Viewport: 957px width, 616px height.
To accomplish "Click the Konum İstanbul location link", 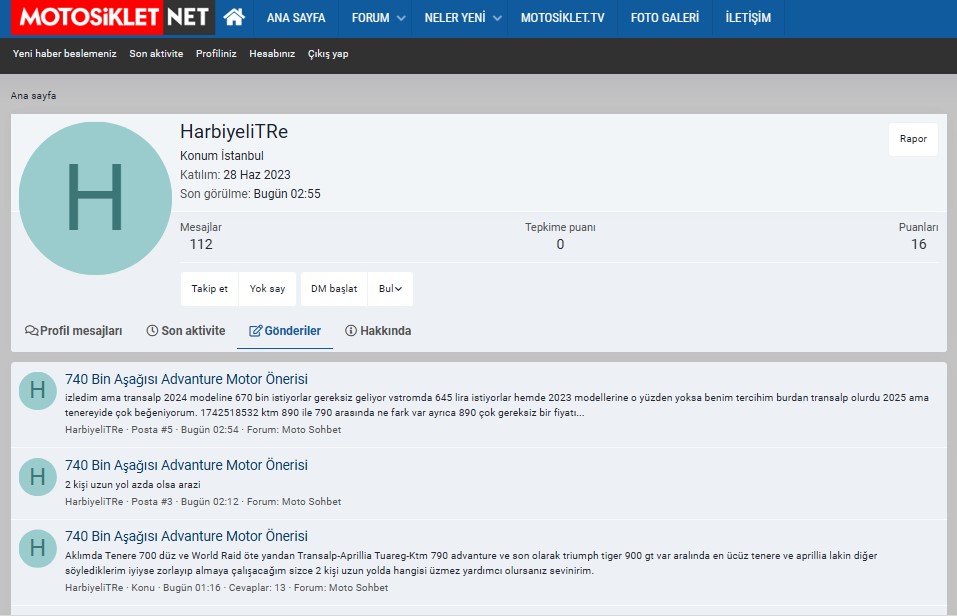I will [x=242, y=156].
